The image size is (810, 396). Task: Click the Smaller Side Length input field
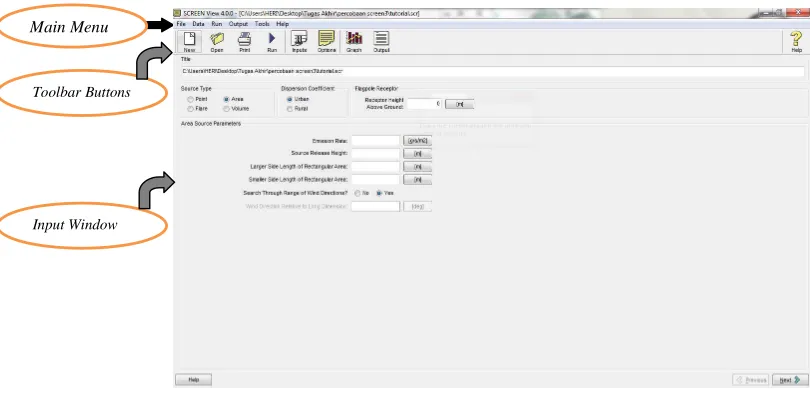coord(376,180)
